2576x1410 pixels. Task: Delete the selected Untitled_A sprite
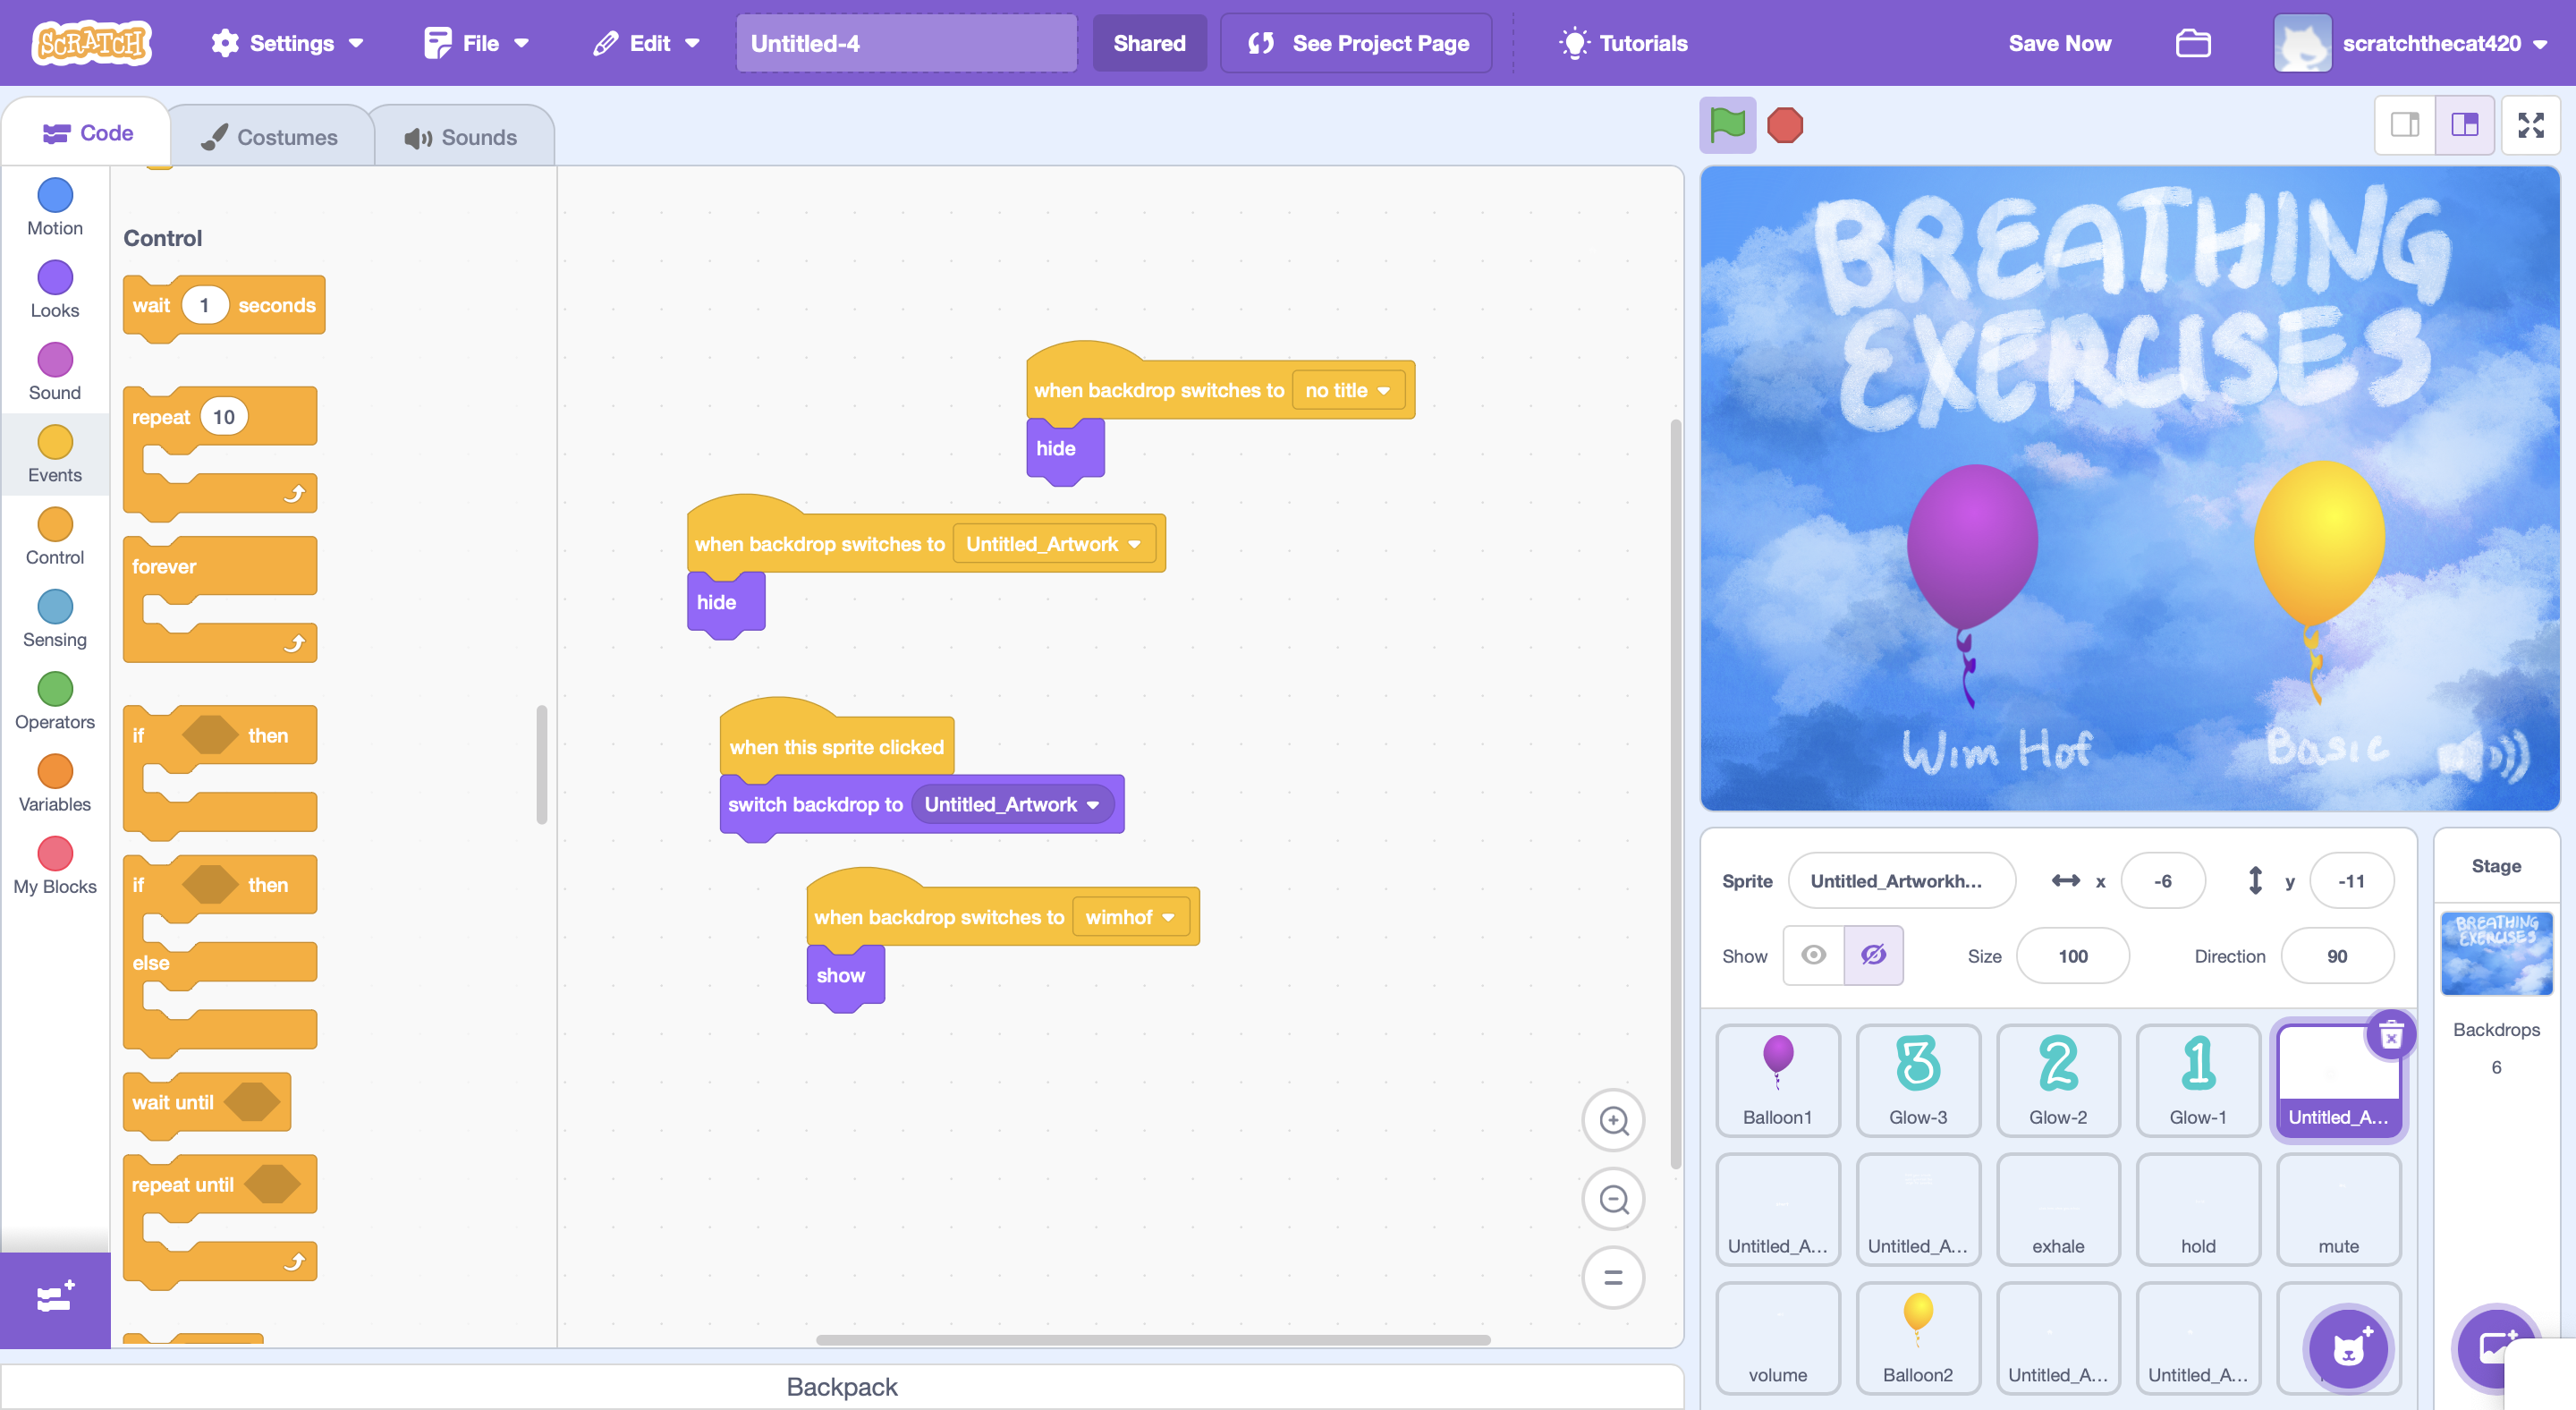[2391, 1036]
